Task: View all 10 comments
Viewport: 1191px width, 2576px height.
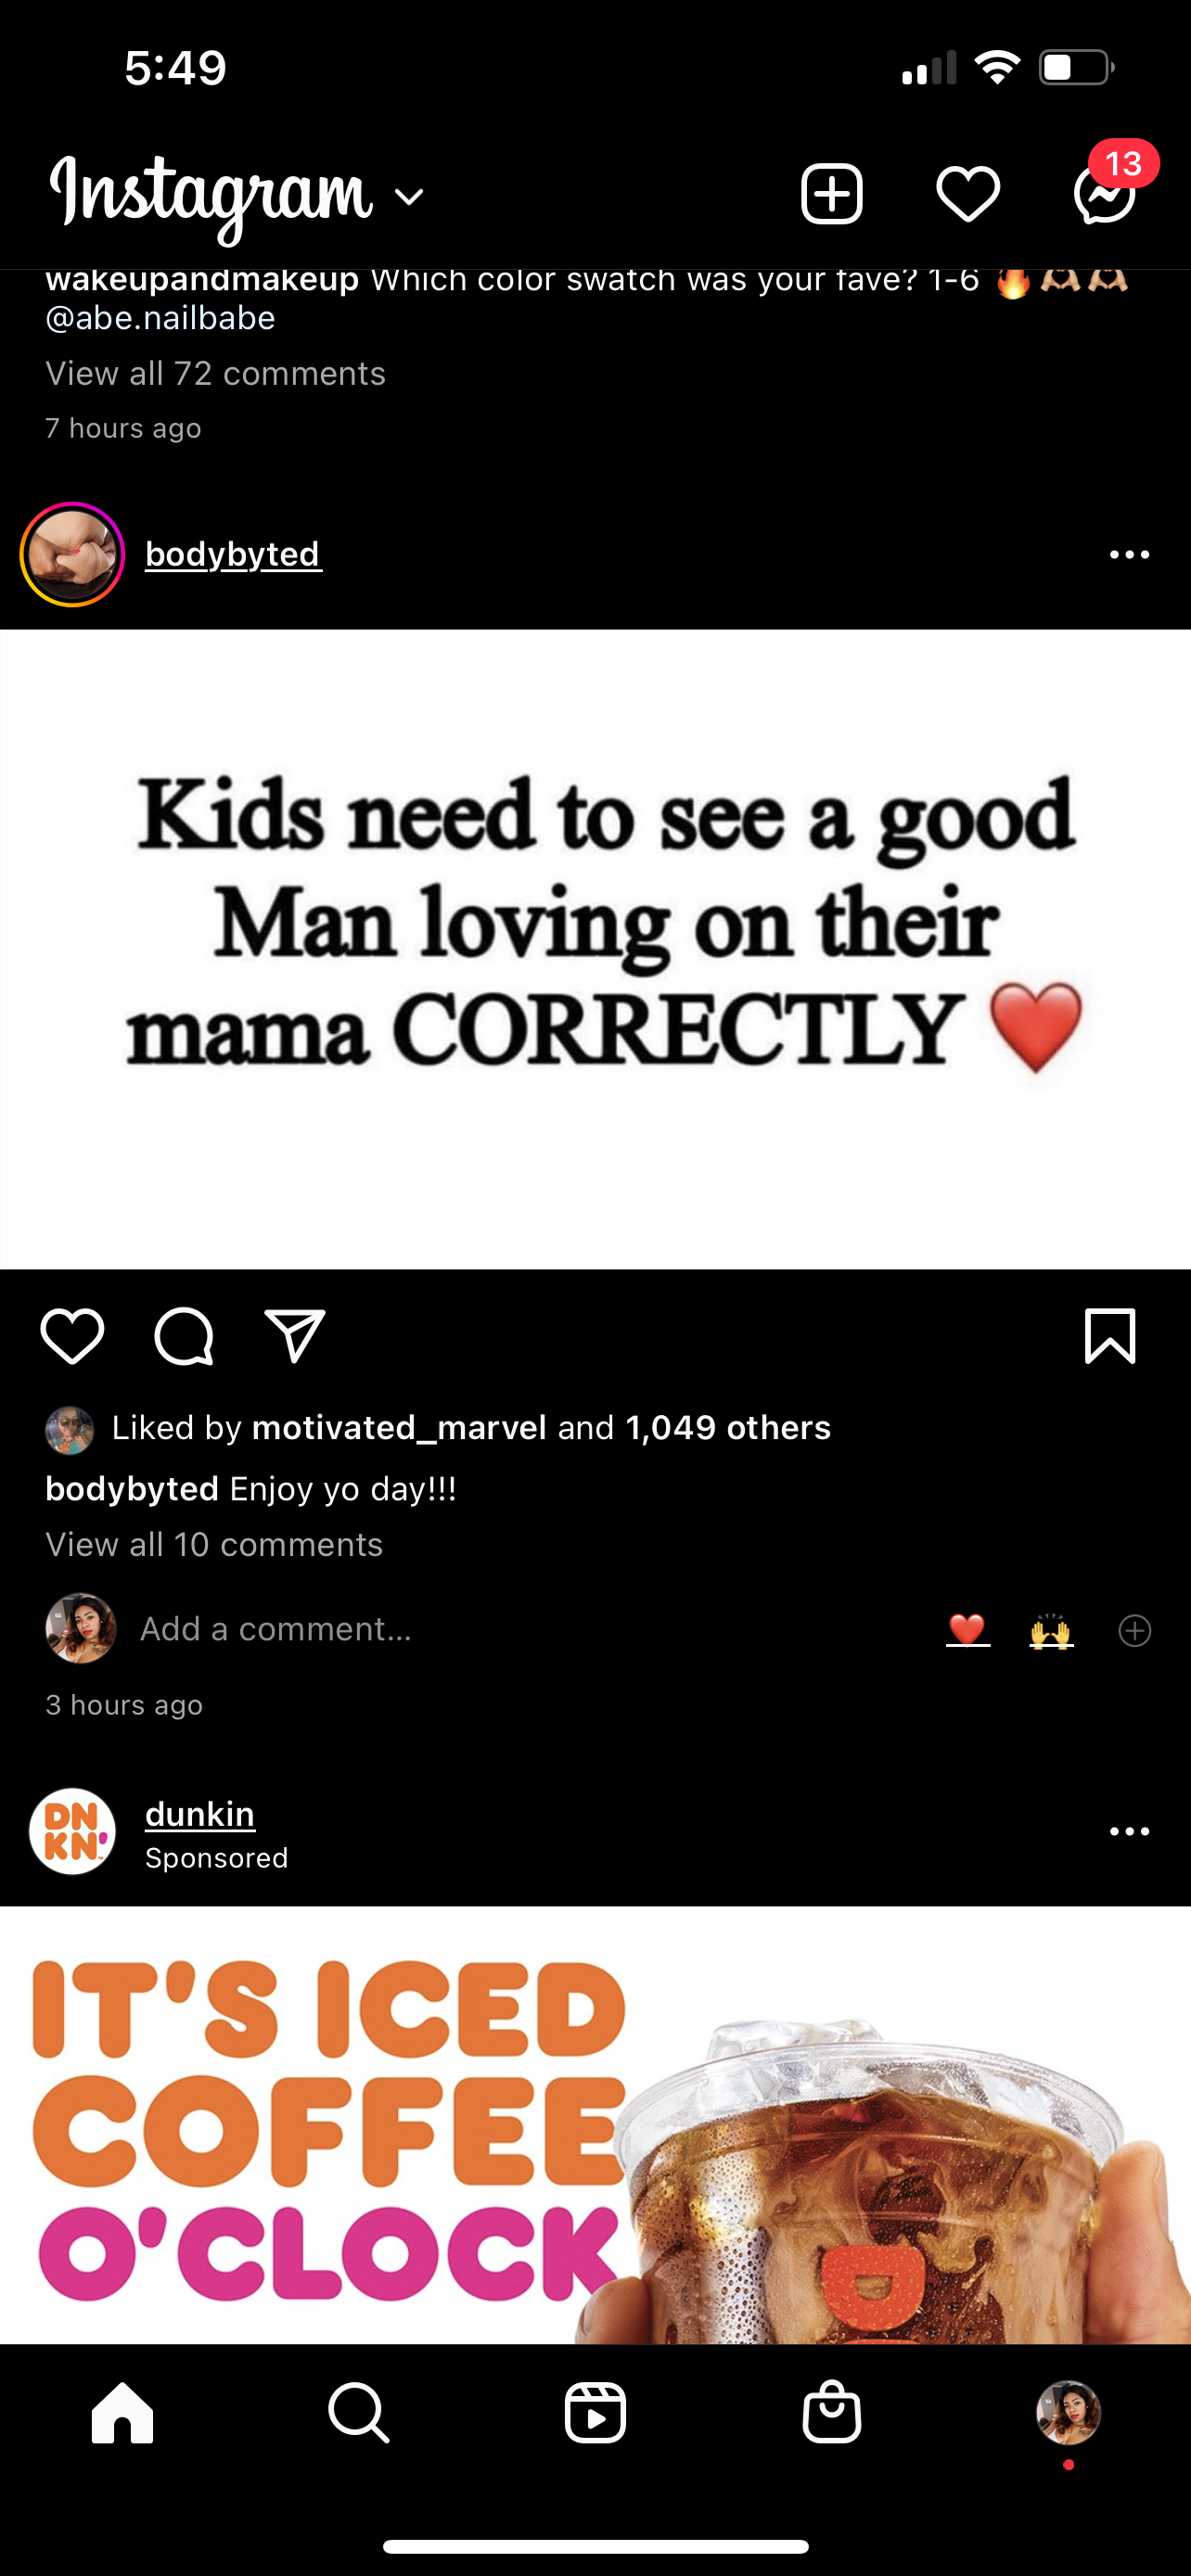Action: coord(214,1544)
